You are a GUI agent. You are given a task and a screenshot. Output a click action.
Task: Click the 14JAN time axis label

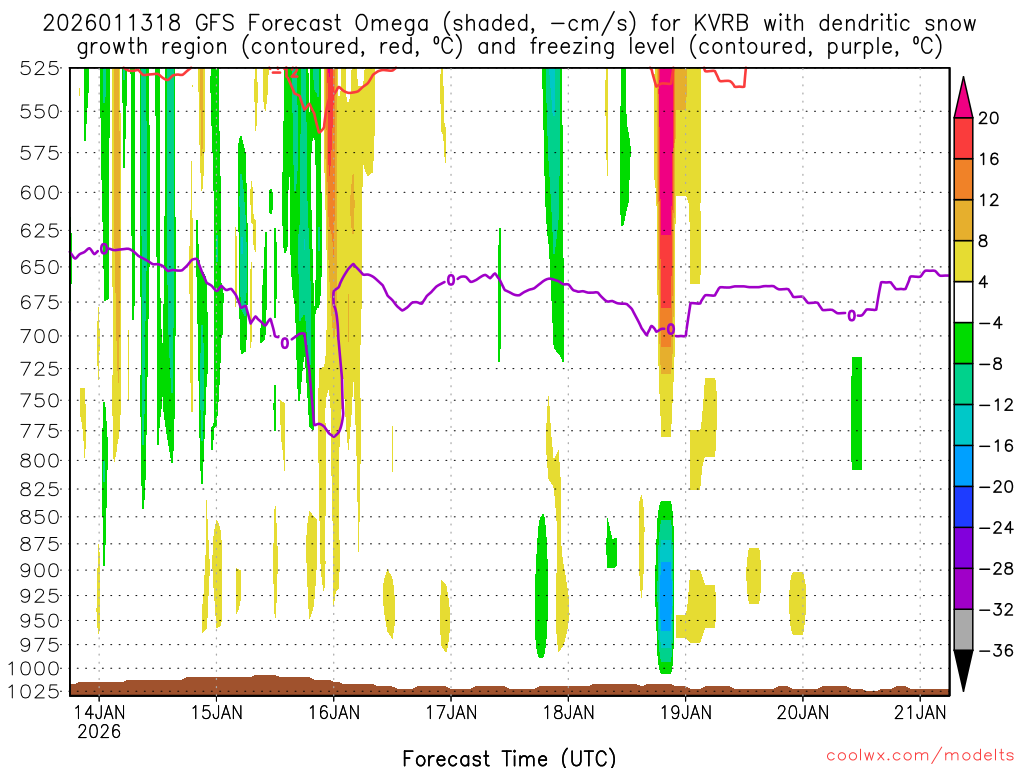[x=99, y=712]
